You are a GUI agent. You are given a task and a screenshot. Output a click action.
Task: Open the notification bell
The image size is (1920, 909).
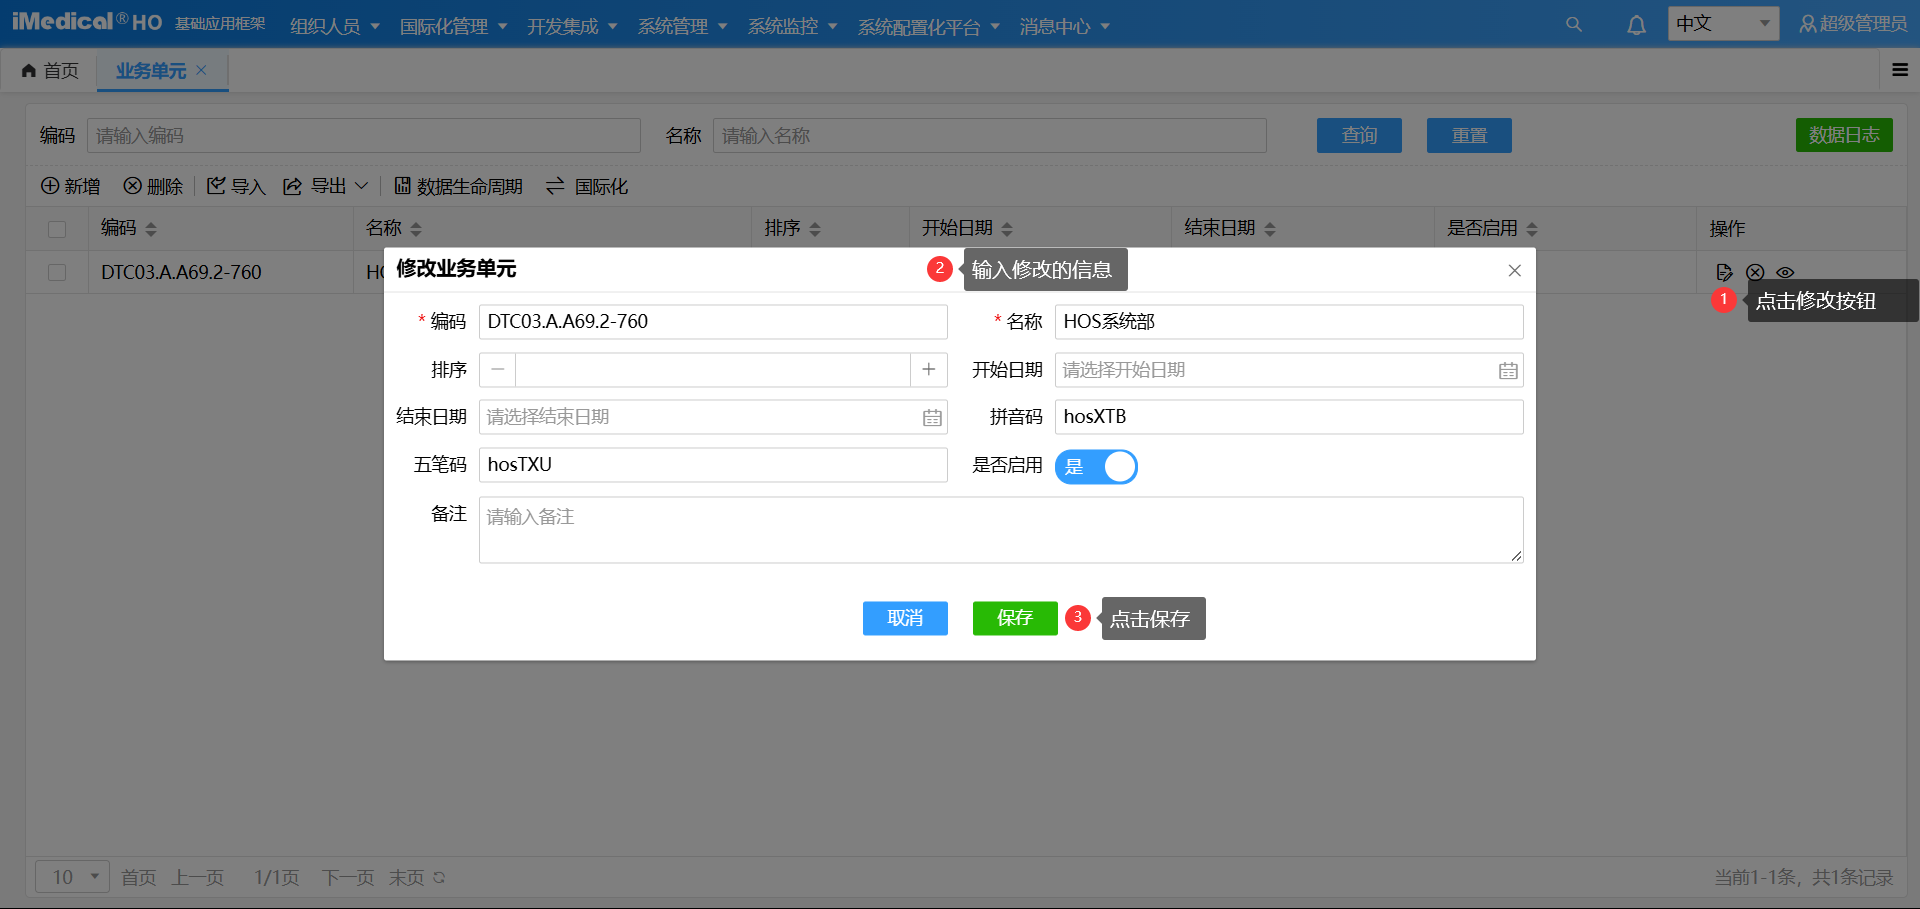point(1636,25)
